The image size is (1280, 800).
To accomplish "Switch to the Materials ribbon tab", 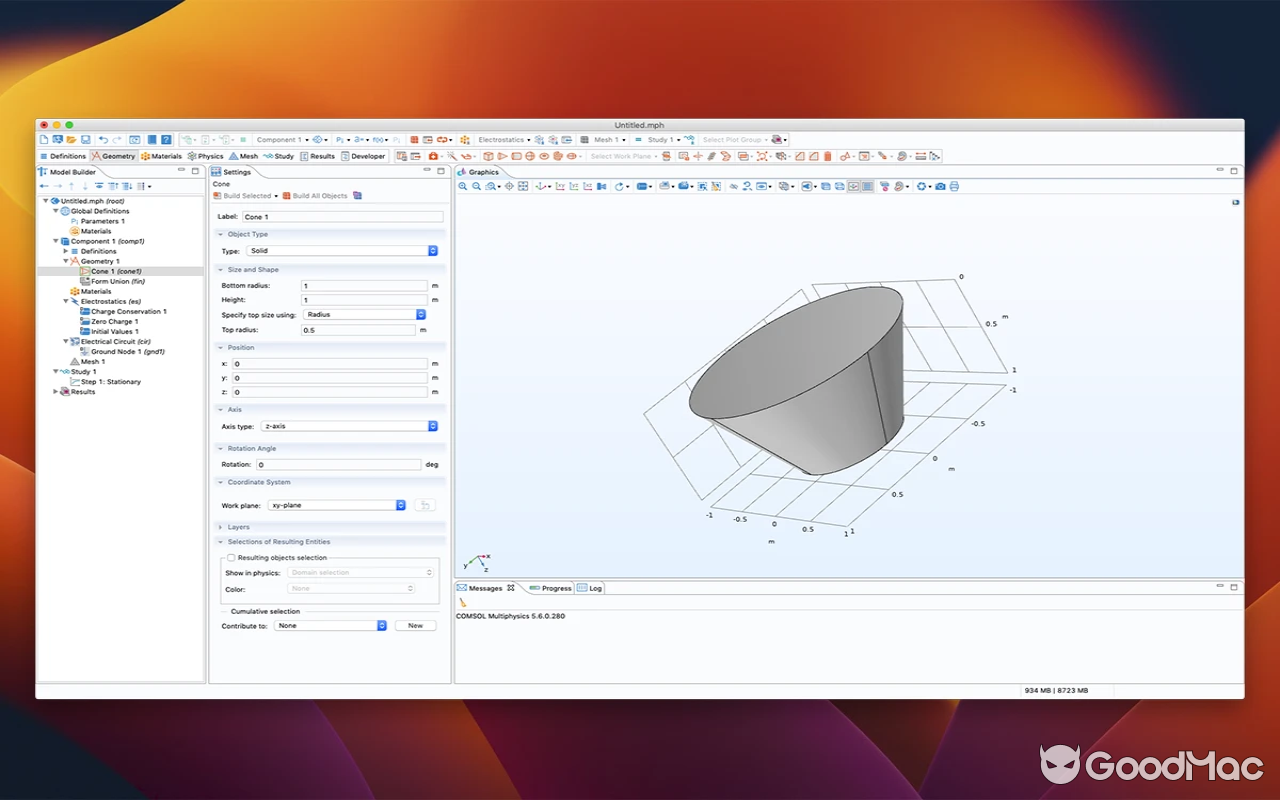I will pyautogui.click(x=163, y=156).
